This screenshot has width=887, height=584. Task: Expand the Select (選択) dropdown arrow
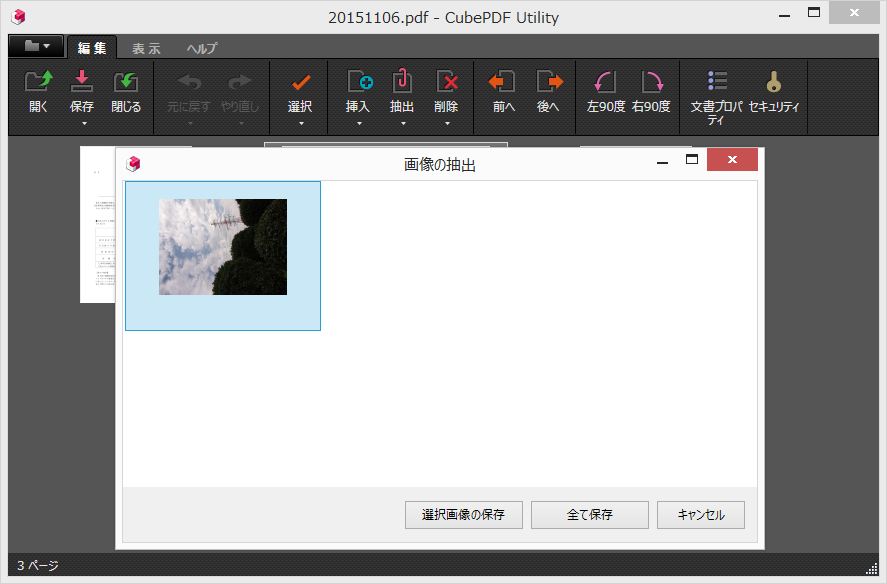[302, 123]
